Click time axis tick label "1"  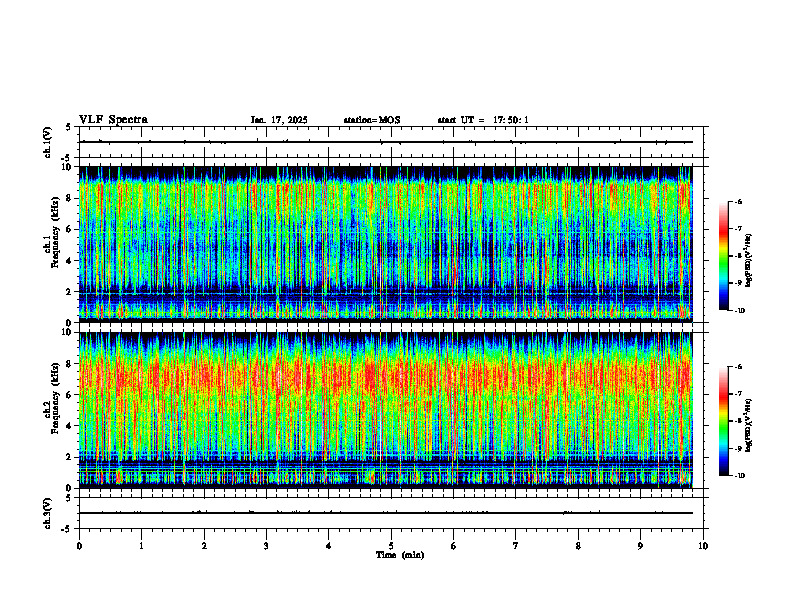coord(141,546)
